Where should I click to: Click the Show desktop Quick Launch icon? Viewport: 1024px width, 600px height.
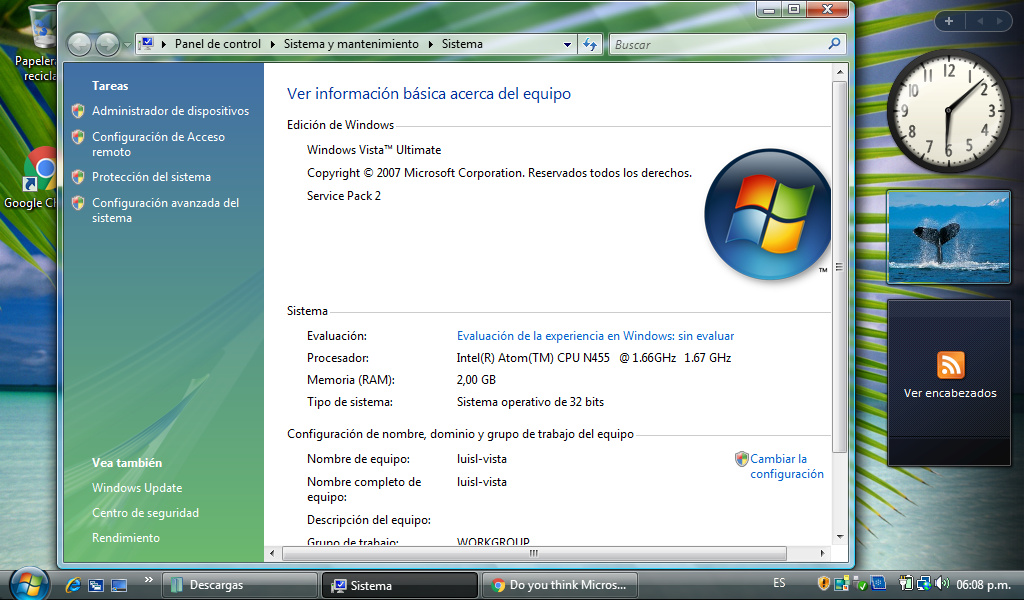119,585
